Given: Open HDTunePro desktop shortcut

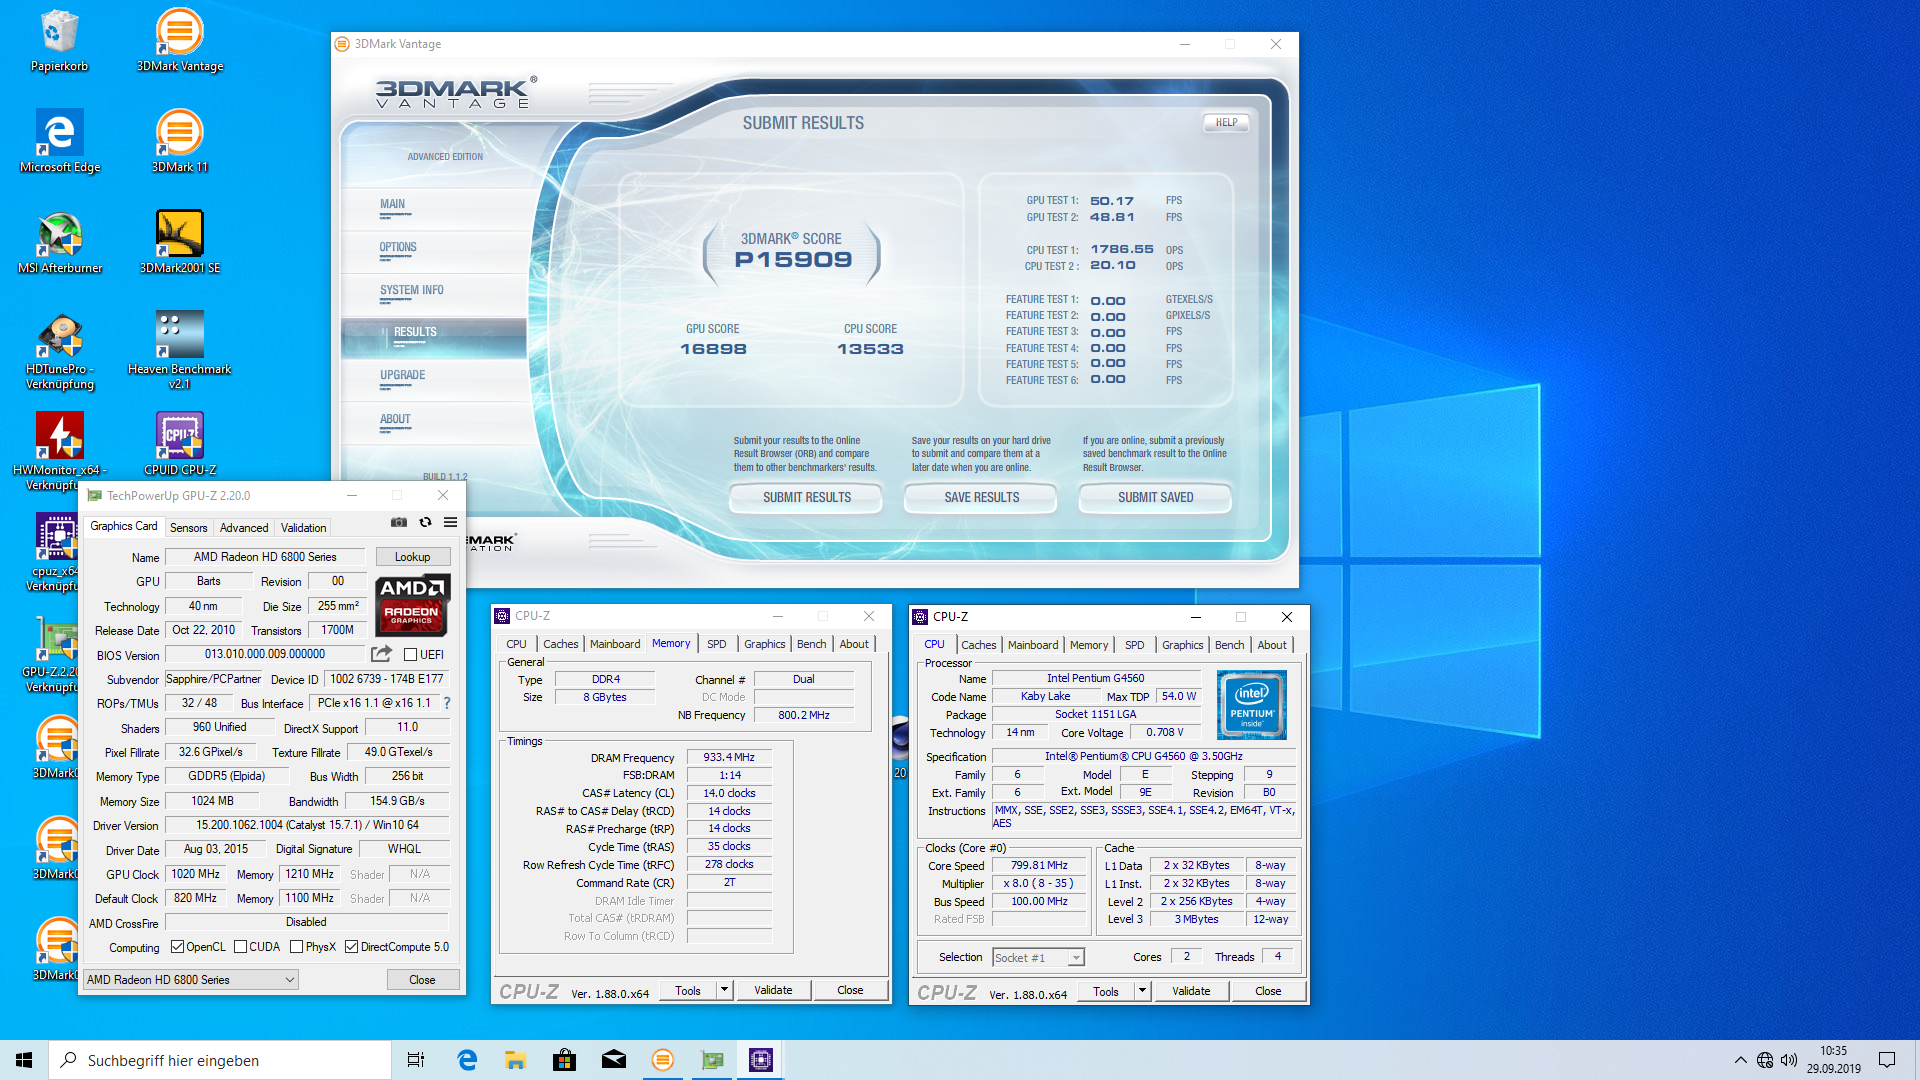Looking at the screenshot, I should [60, 351].
